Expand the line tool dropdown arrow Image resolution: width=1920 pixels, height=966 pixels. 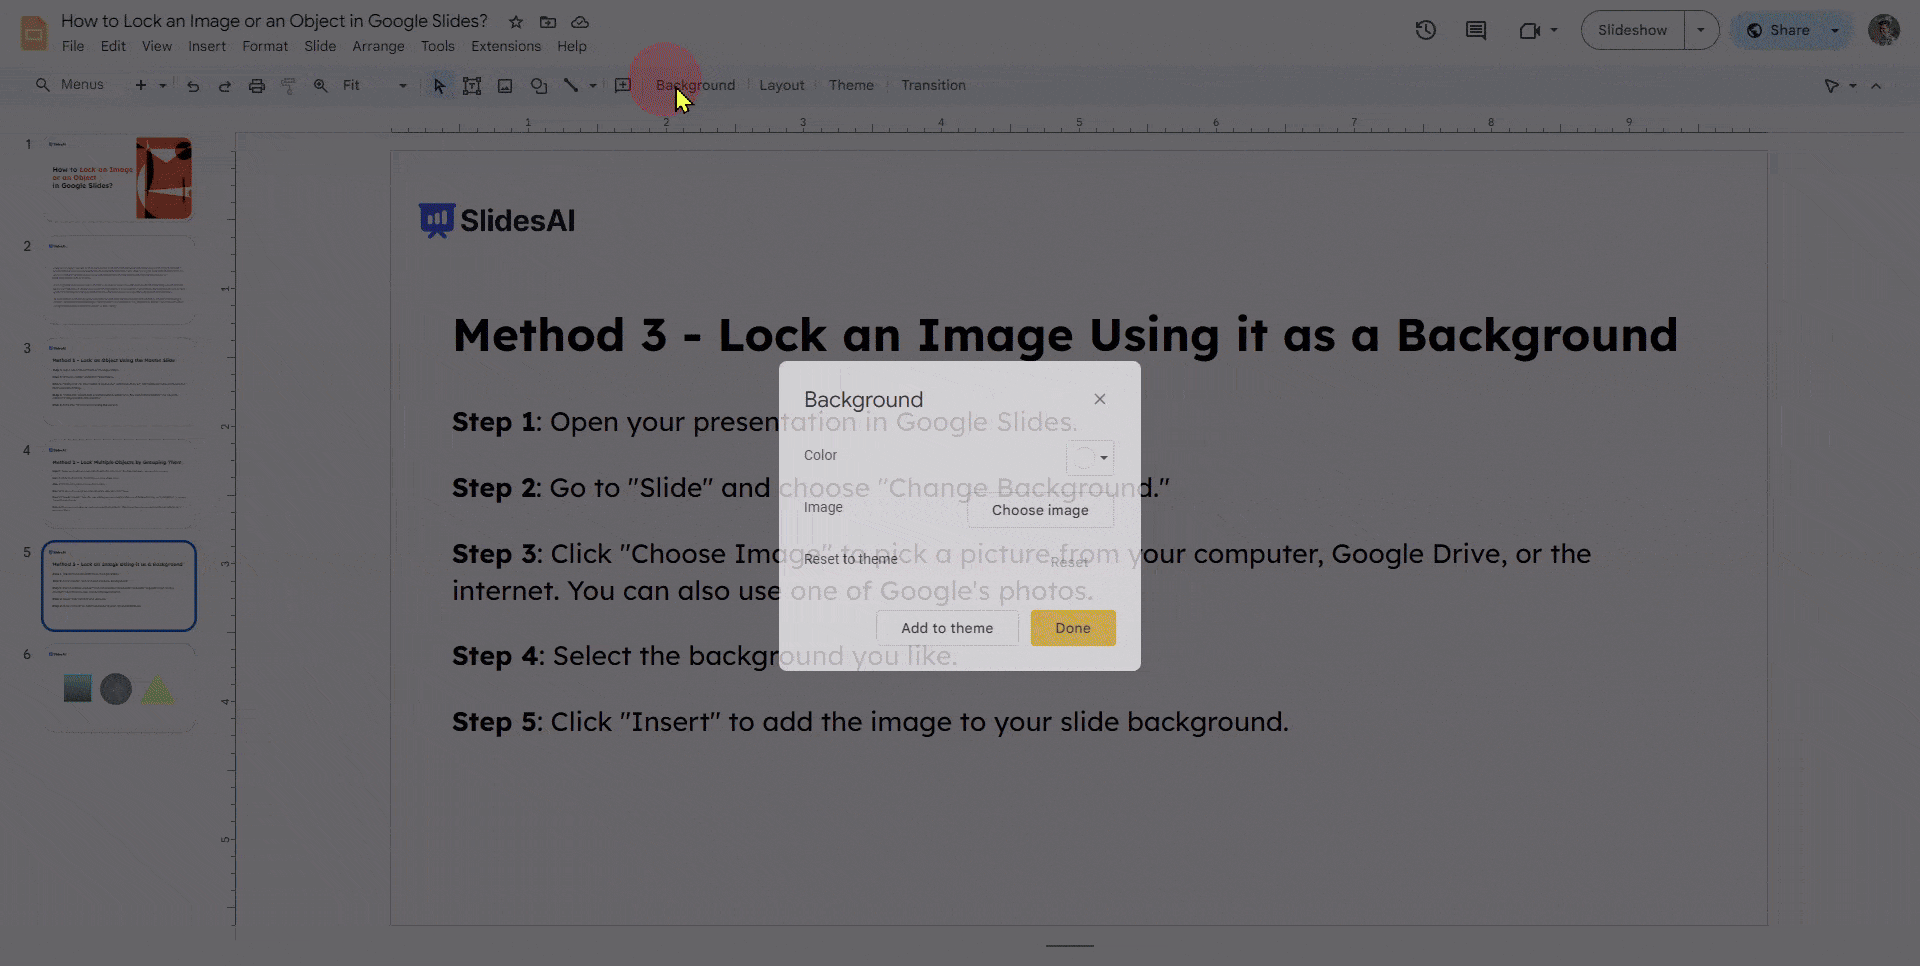pyautogui.click(x=593, y=86)
